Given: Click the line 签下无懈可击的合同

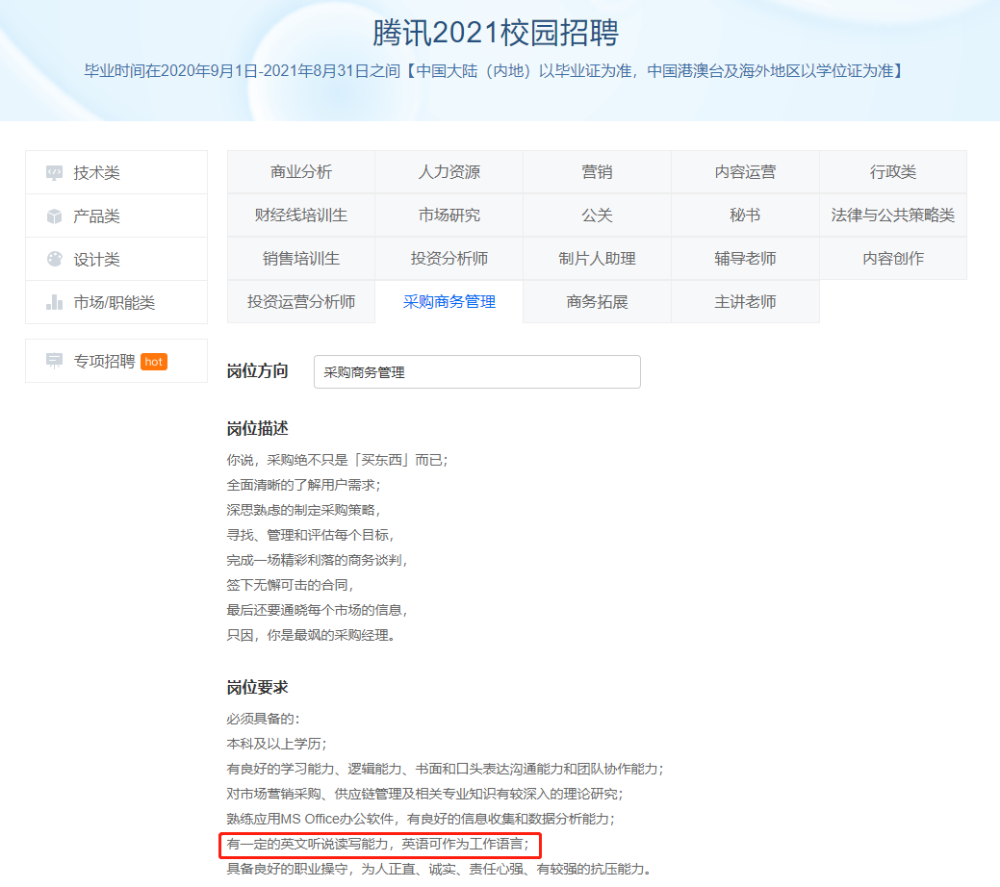Looking at the screenshot, I should point(290,585).
